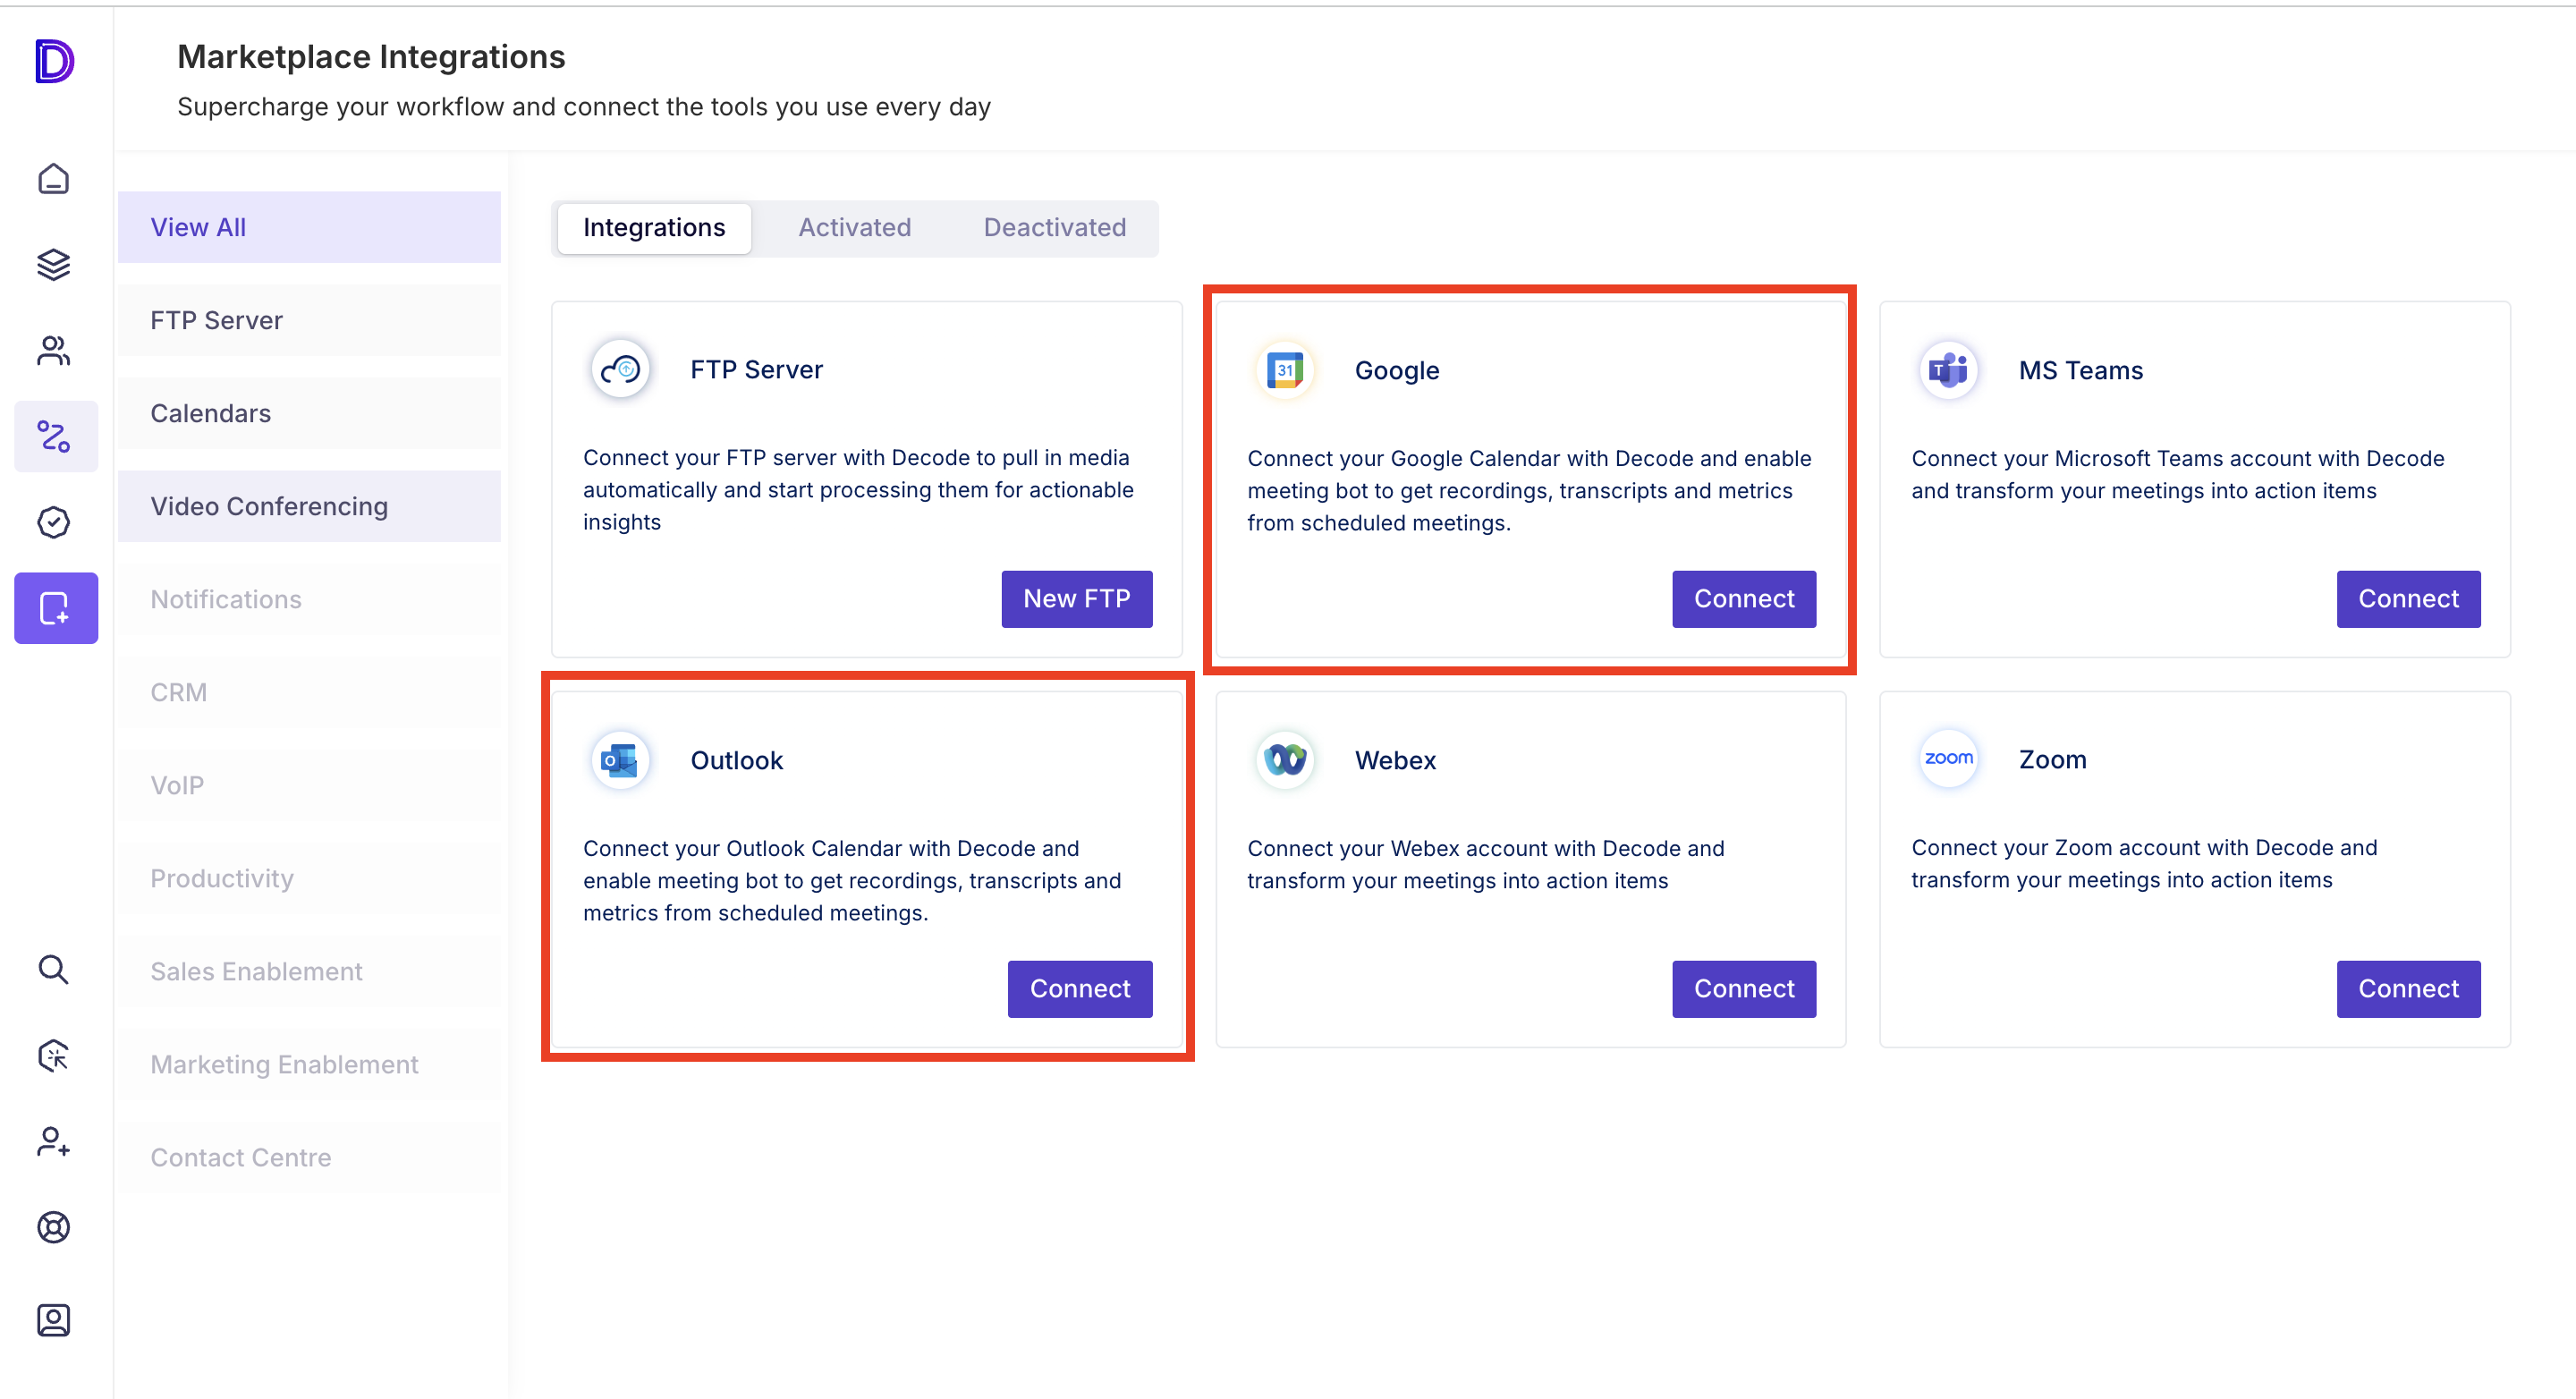2576x1399 pixels.
Task: Click the Webex card title
Action: (x=1395, y=761)
